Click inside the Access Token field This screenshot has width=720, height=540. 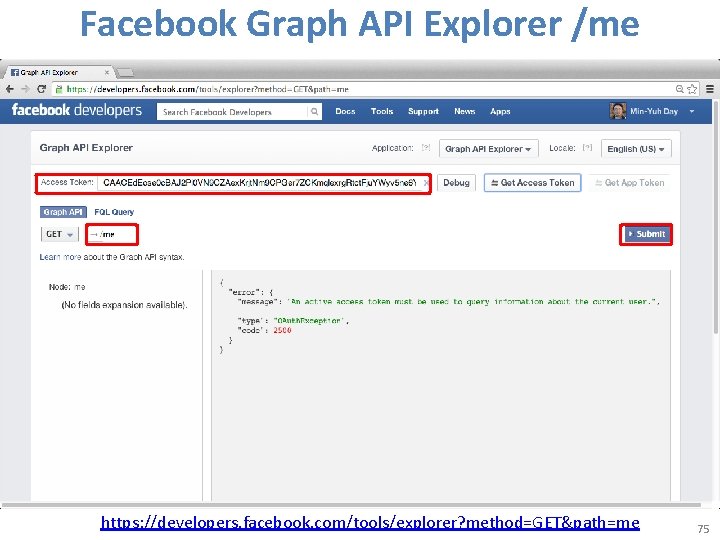coord(259,183)
